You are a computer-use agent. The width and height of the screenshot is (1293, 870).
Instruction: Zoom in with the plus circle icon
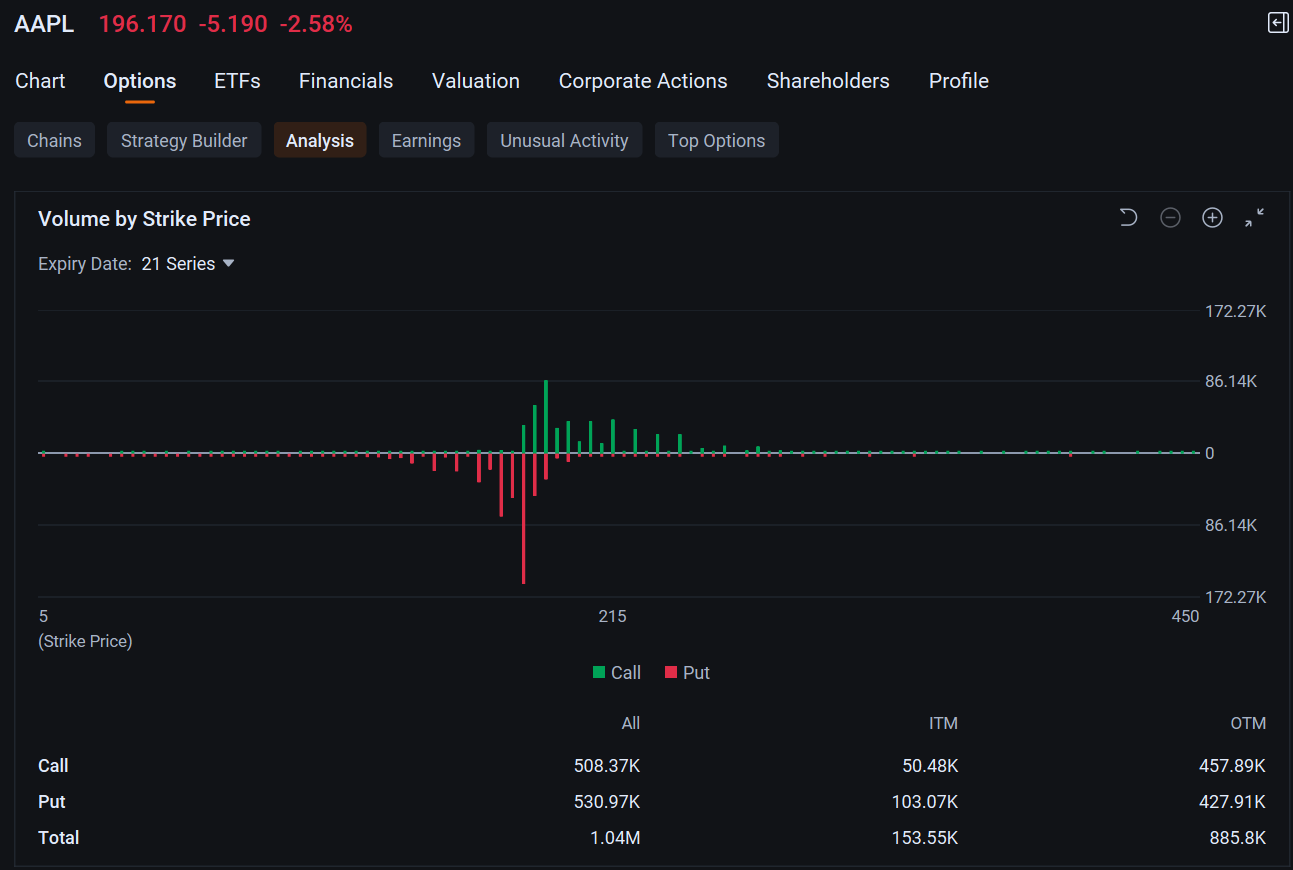pyautogui.click(x=1212, y=218)
